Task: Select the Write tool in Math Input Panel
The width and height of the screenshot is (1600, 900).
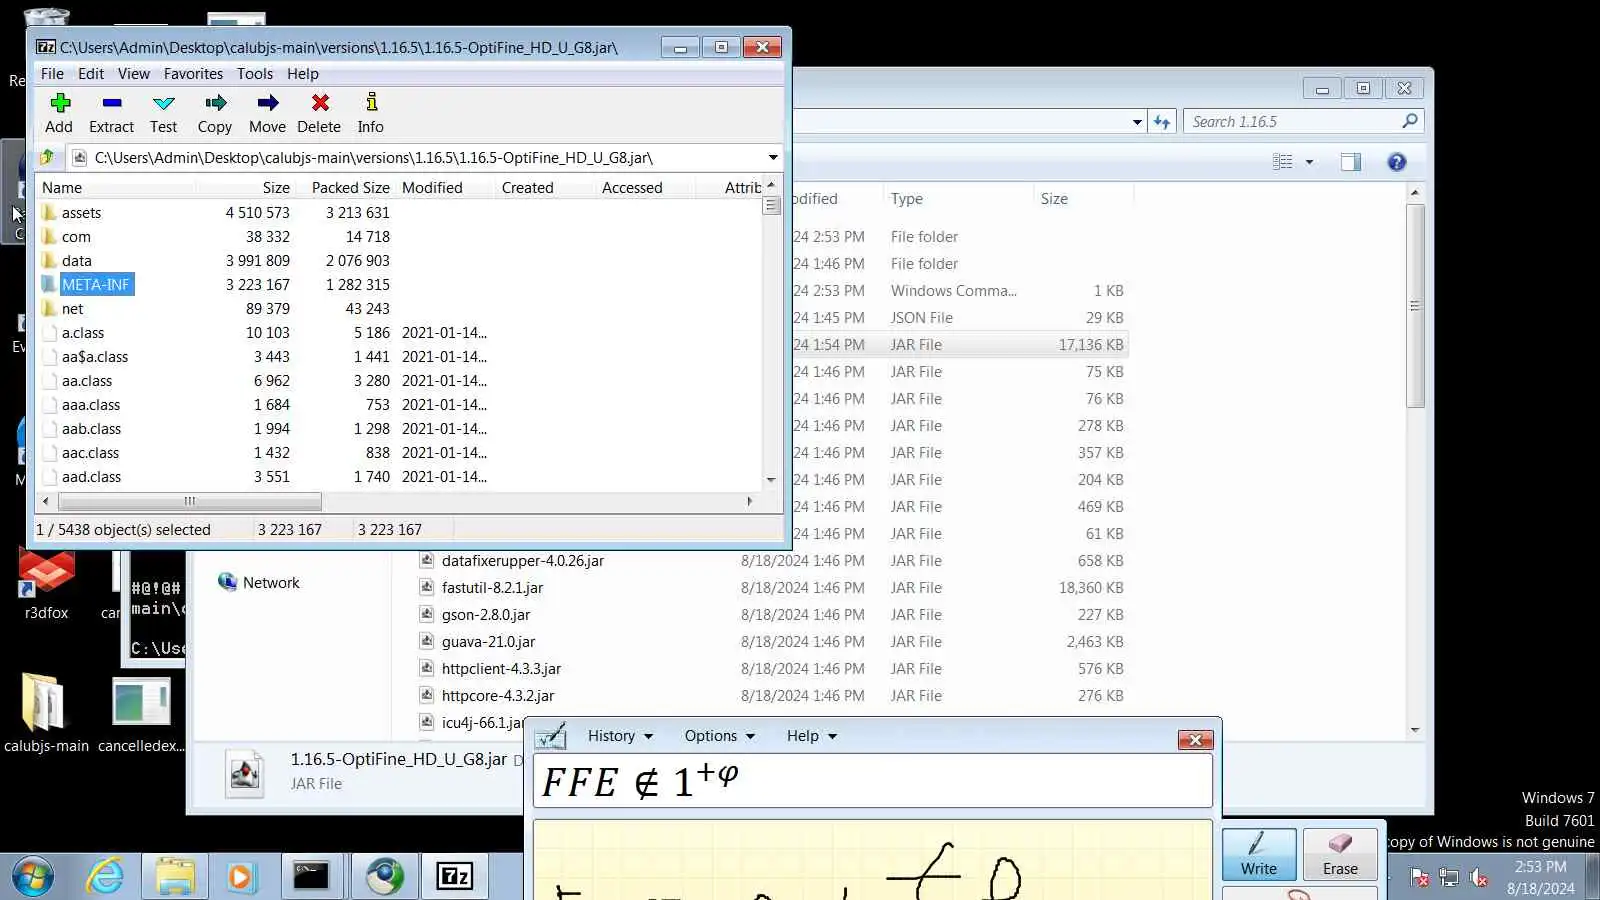Action: pyautogui.click(x=1259, y=854)
